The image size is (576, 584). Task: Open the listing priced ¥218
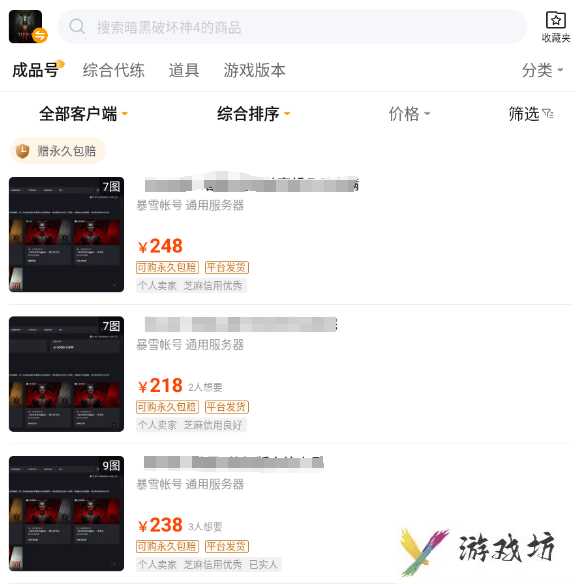290,374
